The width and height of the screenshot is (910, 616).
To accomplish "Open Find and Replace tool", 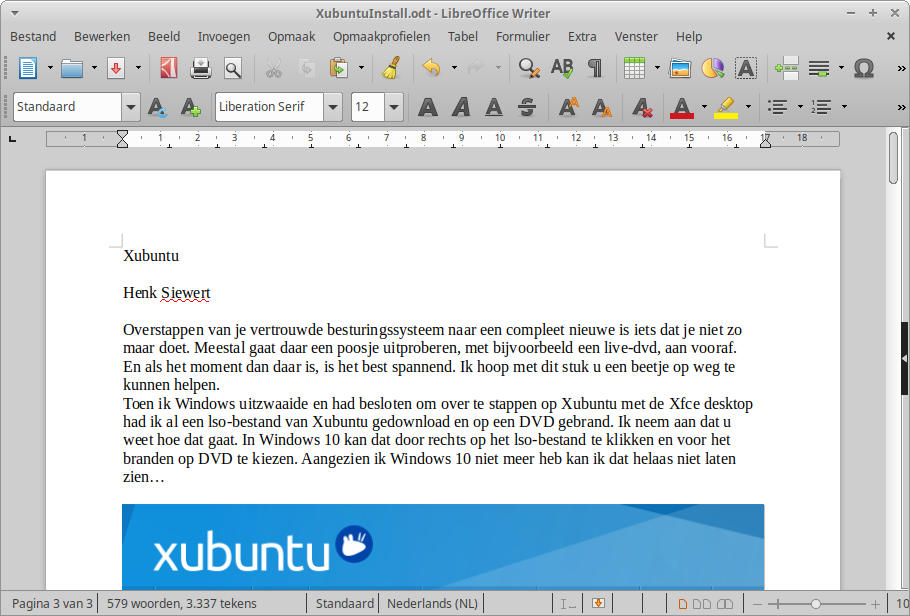I will tap(529, 69).
